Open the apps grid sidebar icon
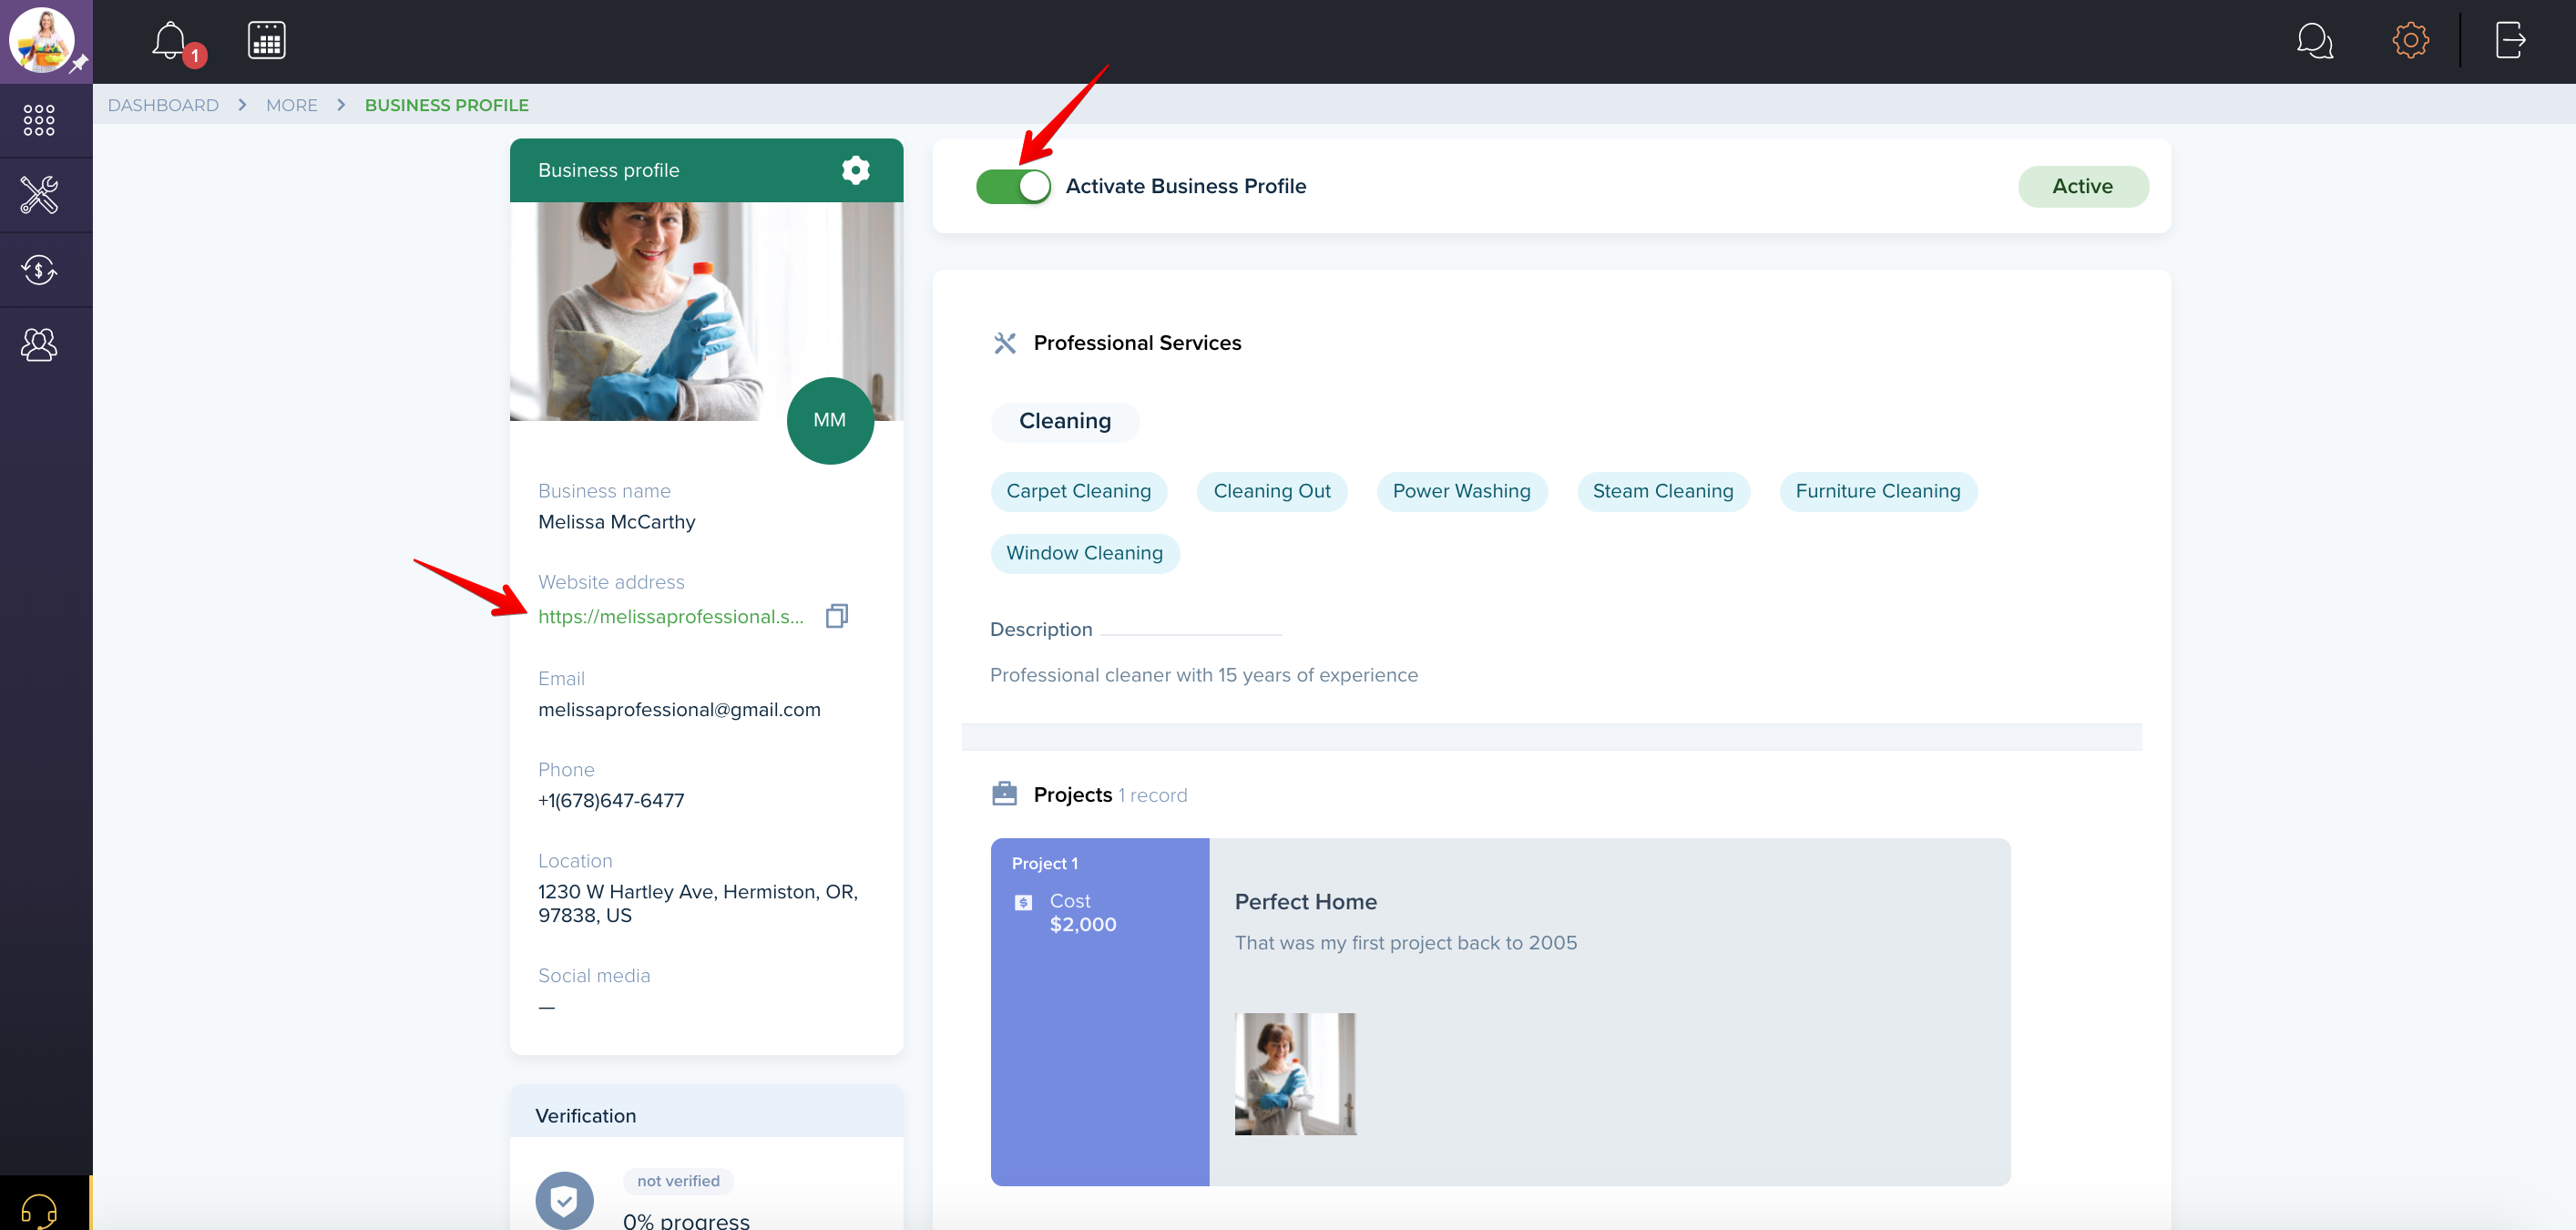 (39, 120)
